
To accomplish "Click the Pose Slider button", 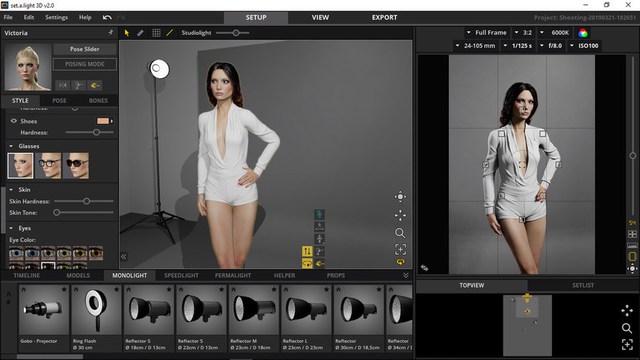I will click(84, 49).
